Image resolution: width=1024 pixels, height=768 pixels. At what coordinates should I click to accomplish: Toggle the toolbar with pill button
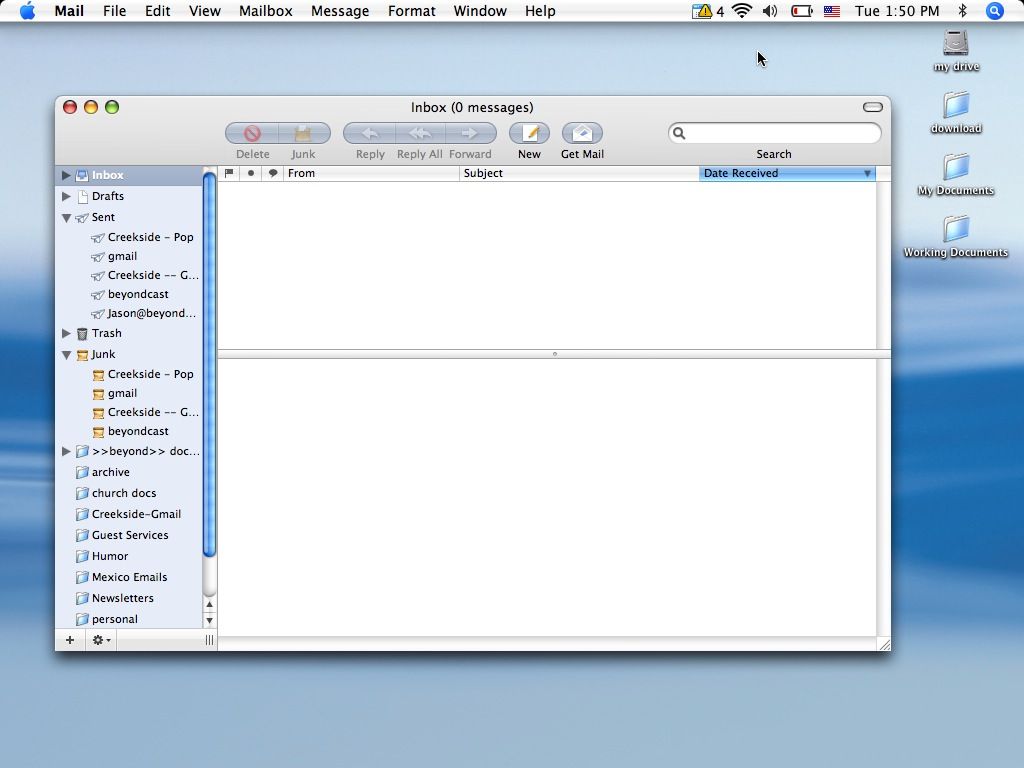872,107
